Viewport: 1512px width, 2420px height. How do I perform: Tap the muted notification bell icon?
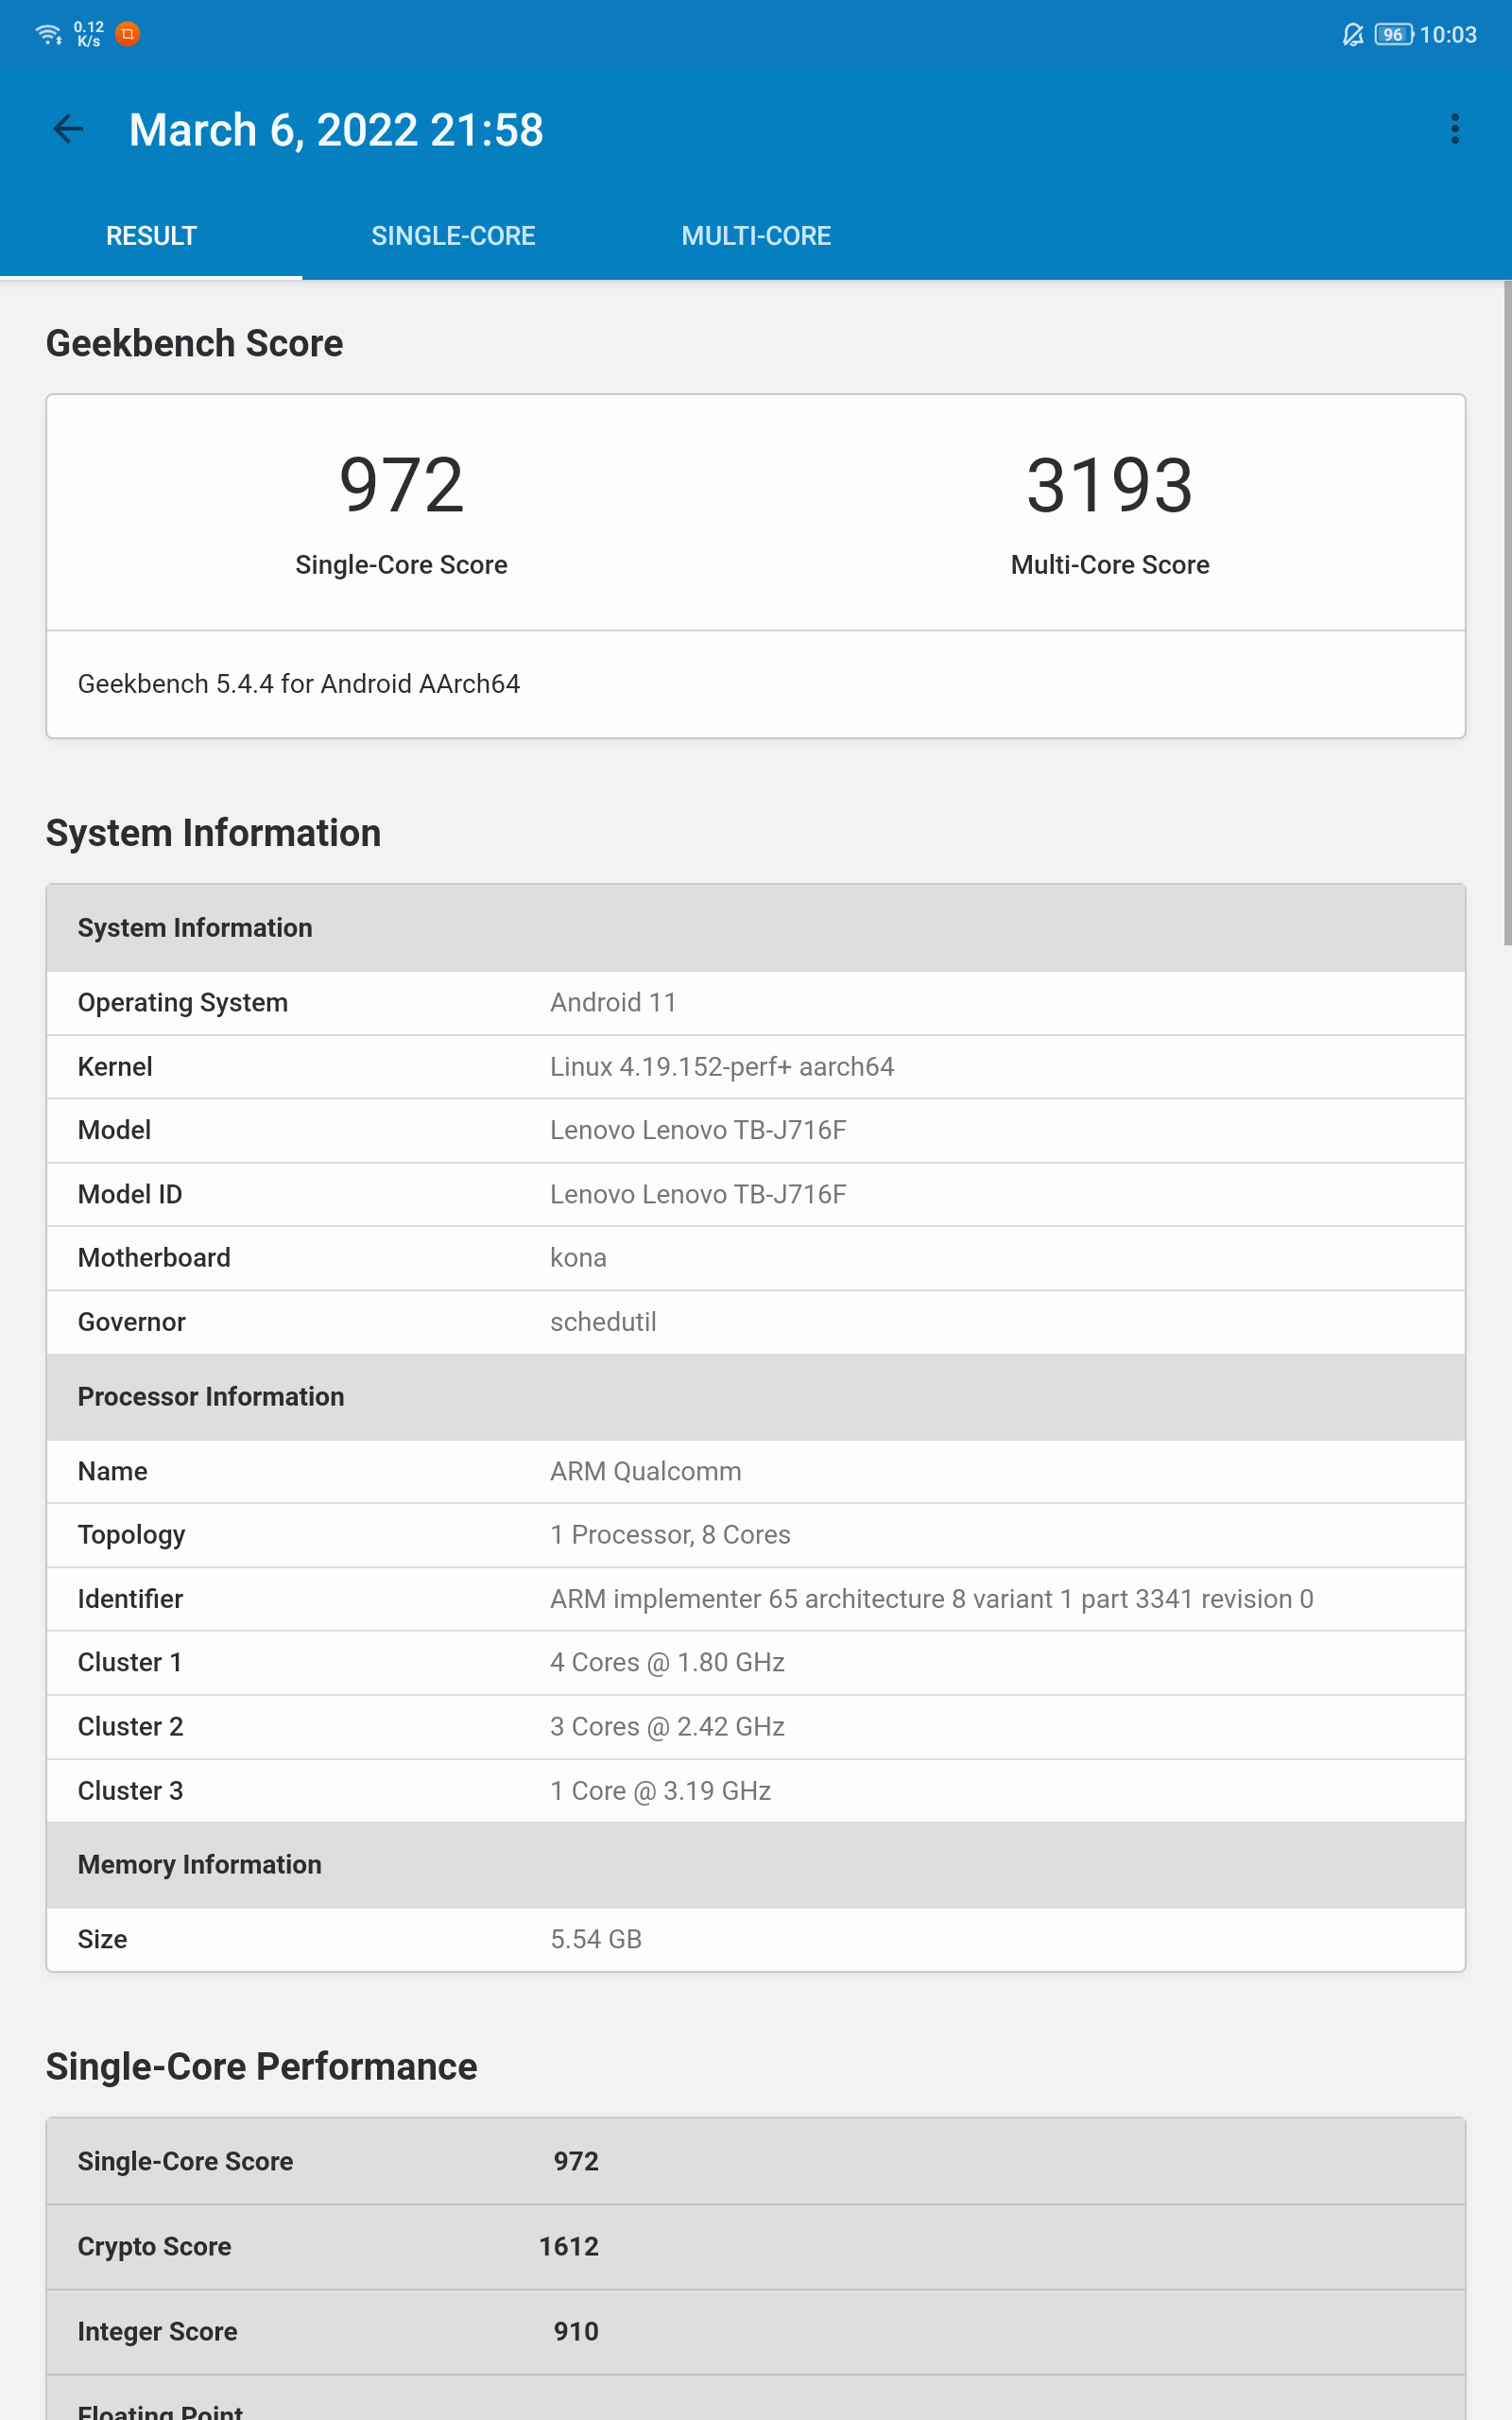tap(1352, 35)
